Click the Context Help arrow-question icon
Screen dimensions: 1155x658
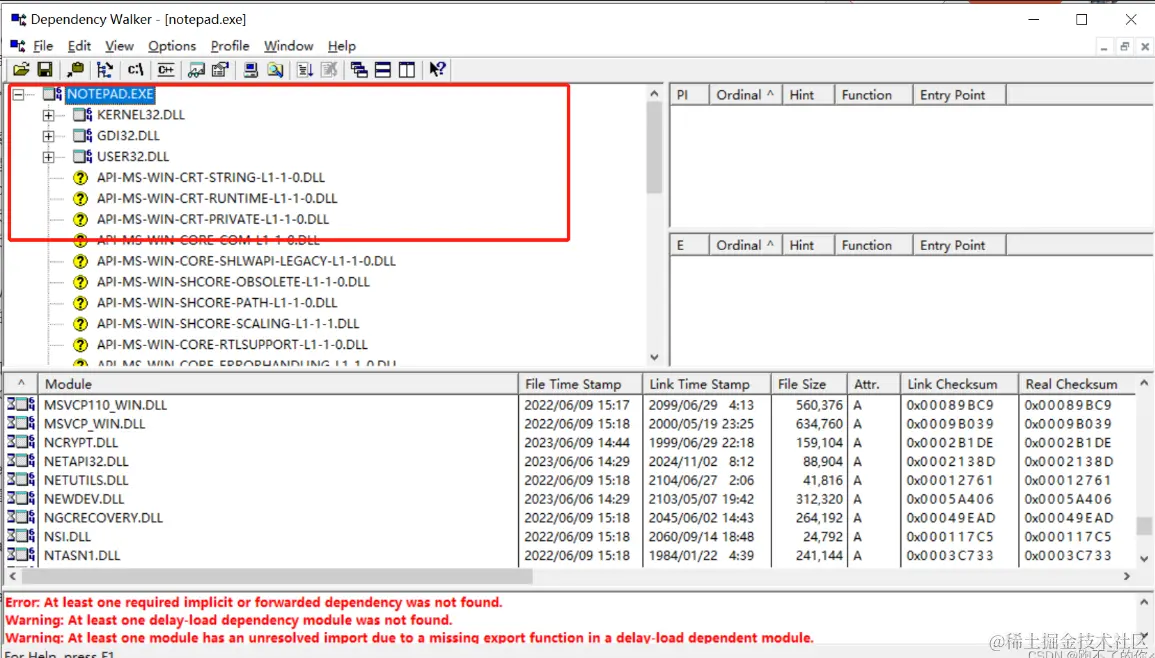438,70
